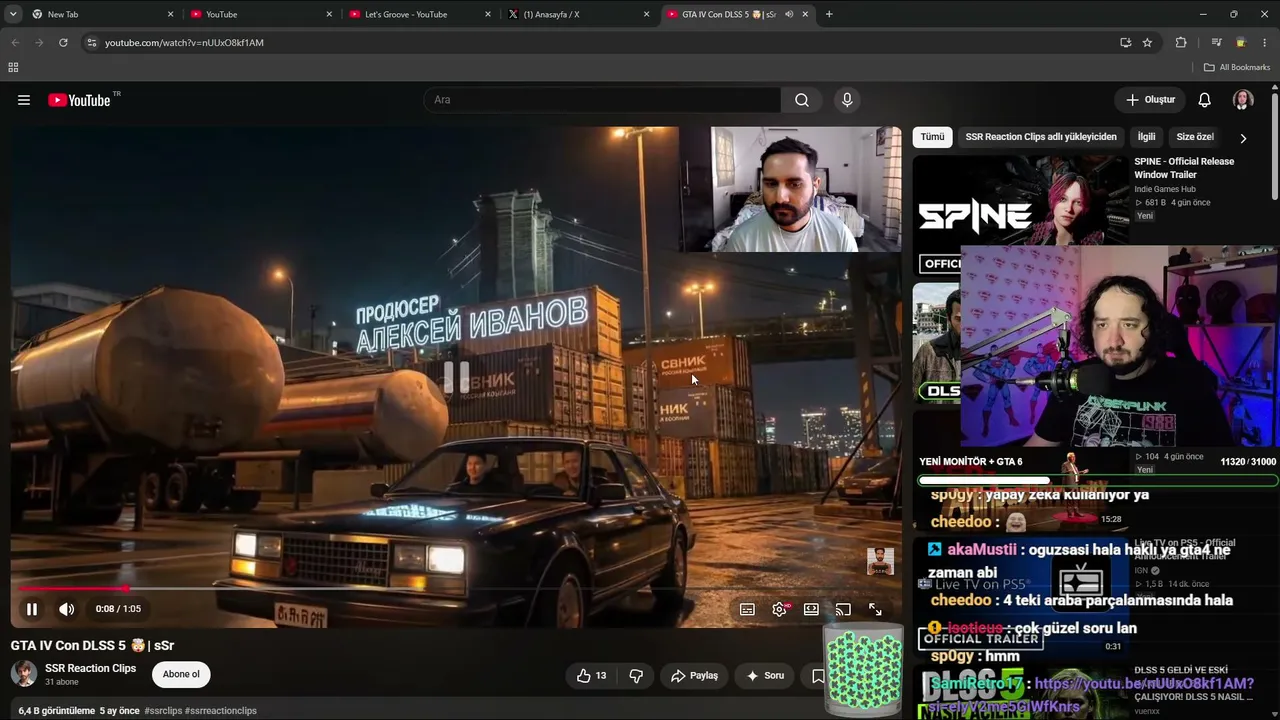Screen dimensions: 1280x720
Task: Open the All Bookmarks folder
Action: 1237,67
